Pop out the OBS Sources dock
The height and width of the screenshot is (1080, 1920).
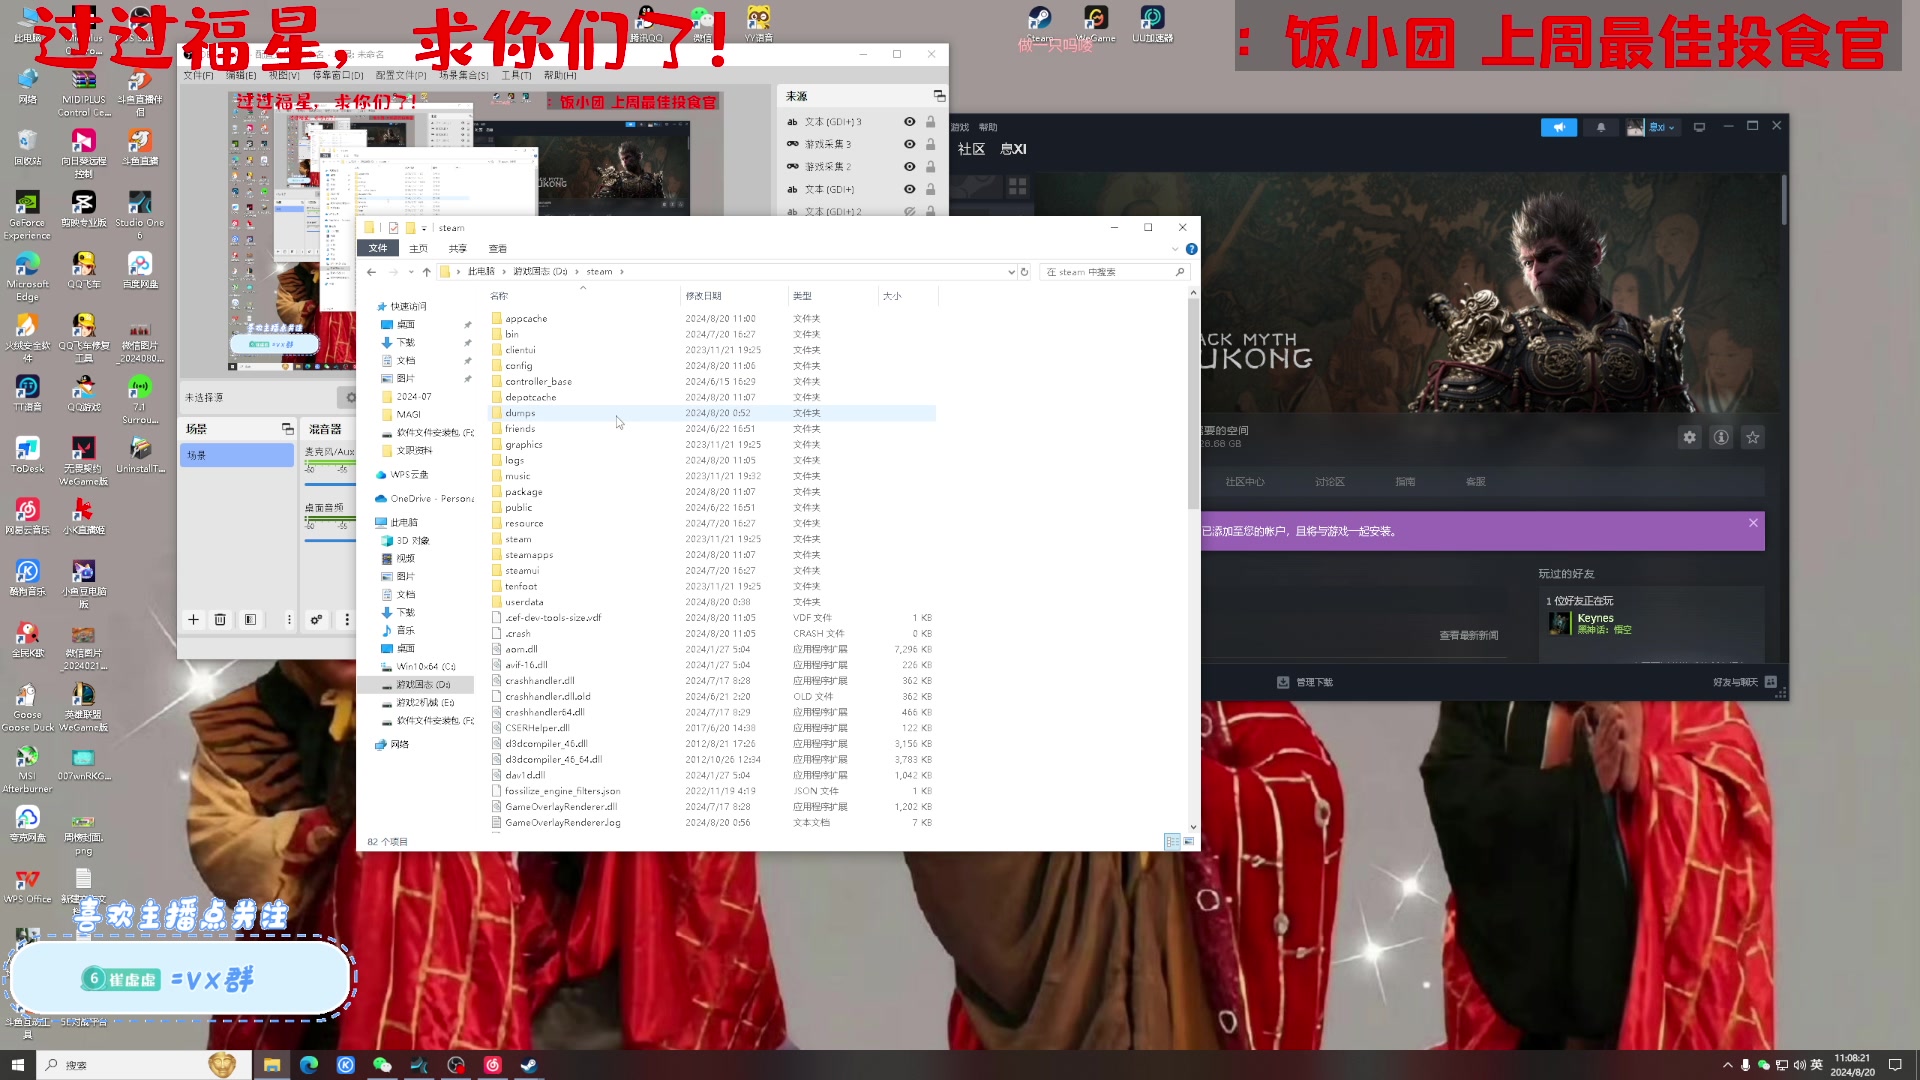coord(939,96)
